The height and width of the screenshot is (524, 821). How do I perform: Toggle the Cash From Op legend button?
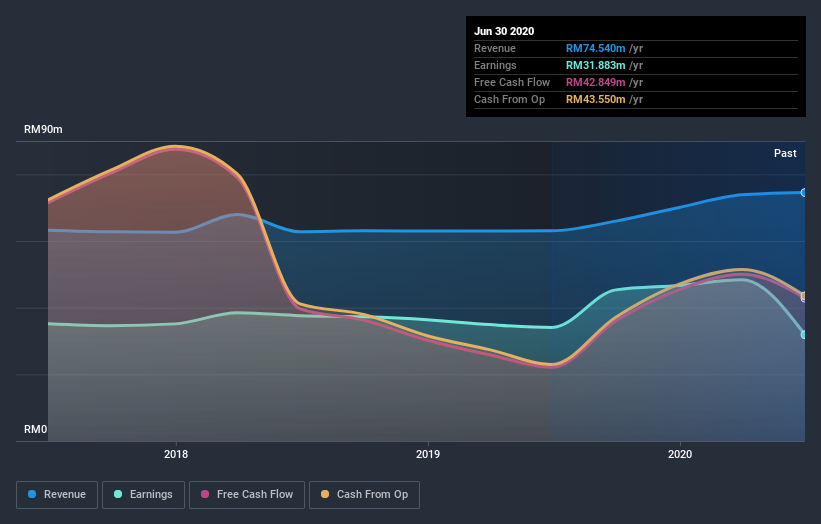tap(364, 495)
